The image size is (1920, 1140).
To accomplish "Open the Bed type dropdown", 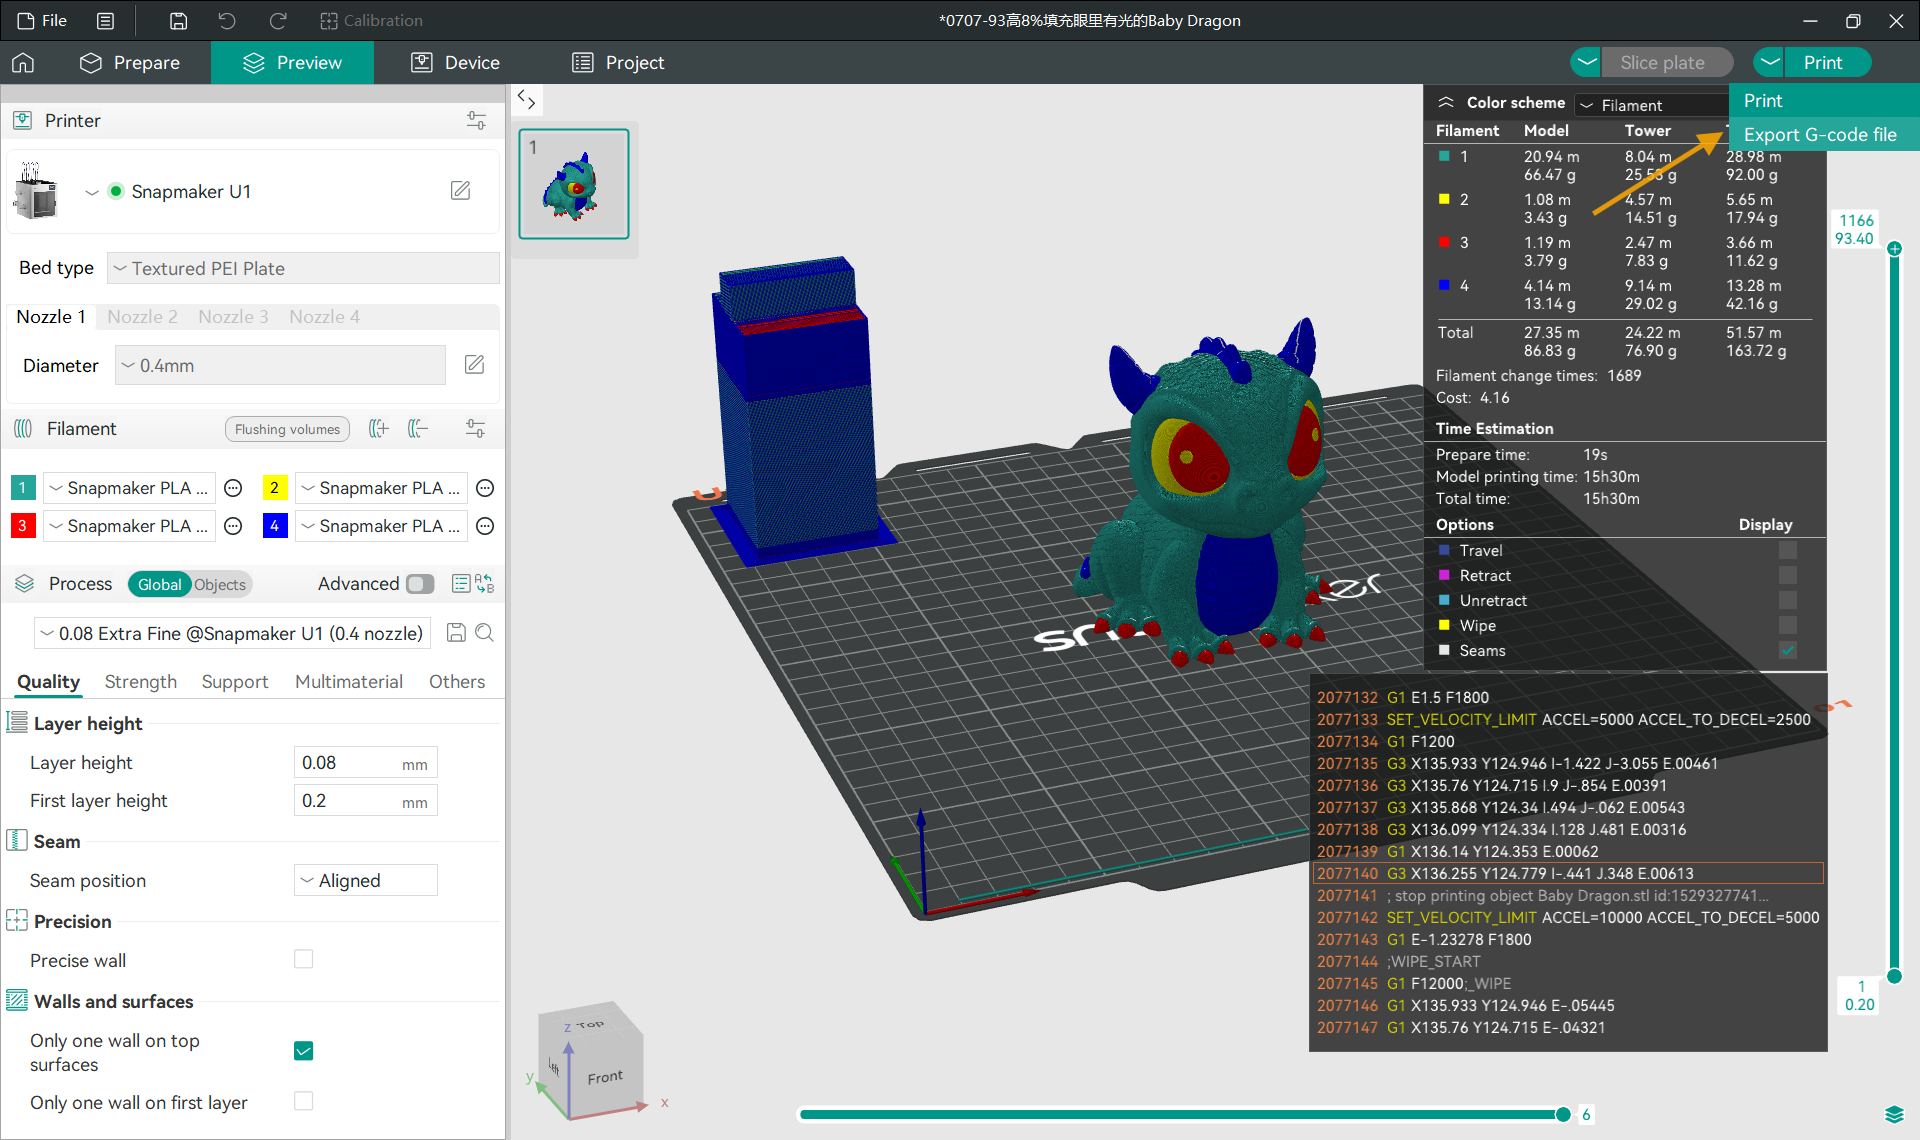I will click(303, 268).
